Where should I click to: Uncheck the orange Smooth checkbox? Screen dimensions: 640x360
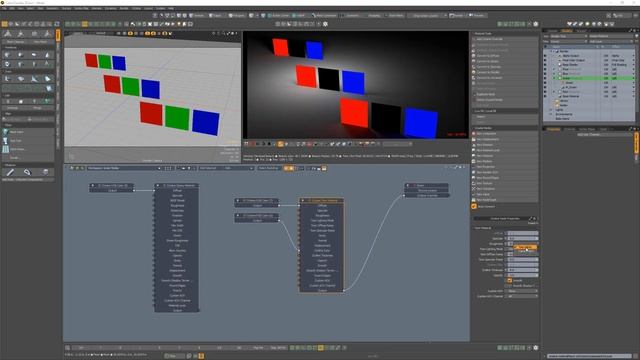coord(509,280)
